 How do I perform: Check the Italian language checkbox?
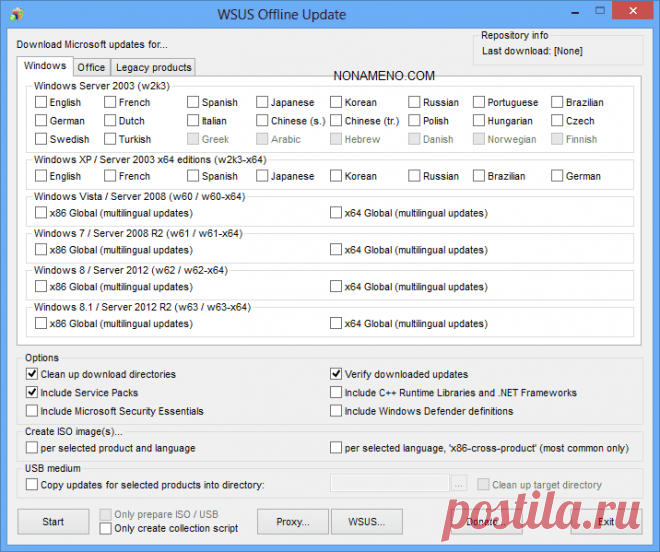(x=193, y=120)
